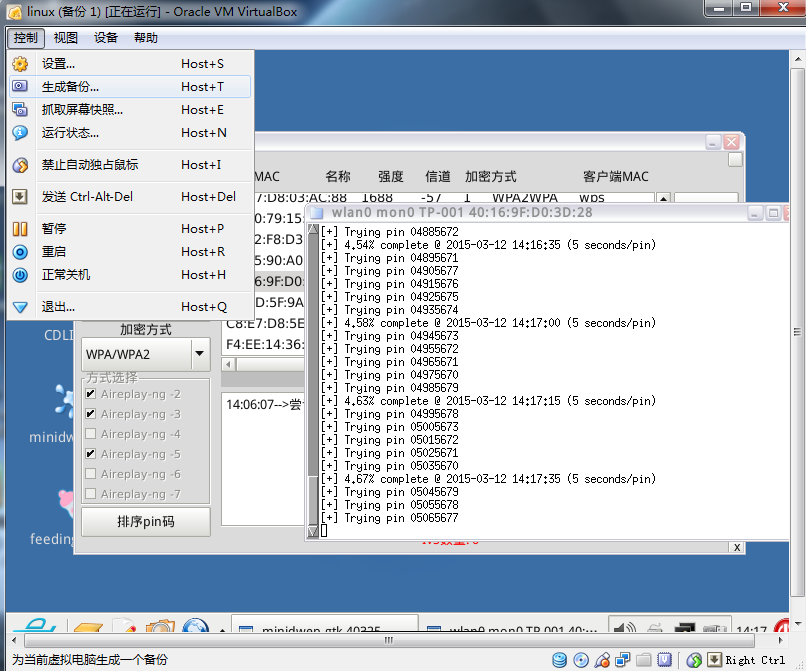Screen dimensions: 806x671
Task: Click the VirtualBox title bar app icon
Action: point(15,12)
